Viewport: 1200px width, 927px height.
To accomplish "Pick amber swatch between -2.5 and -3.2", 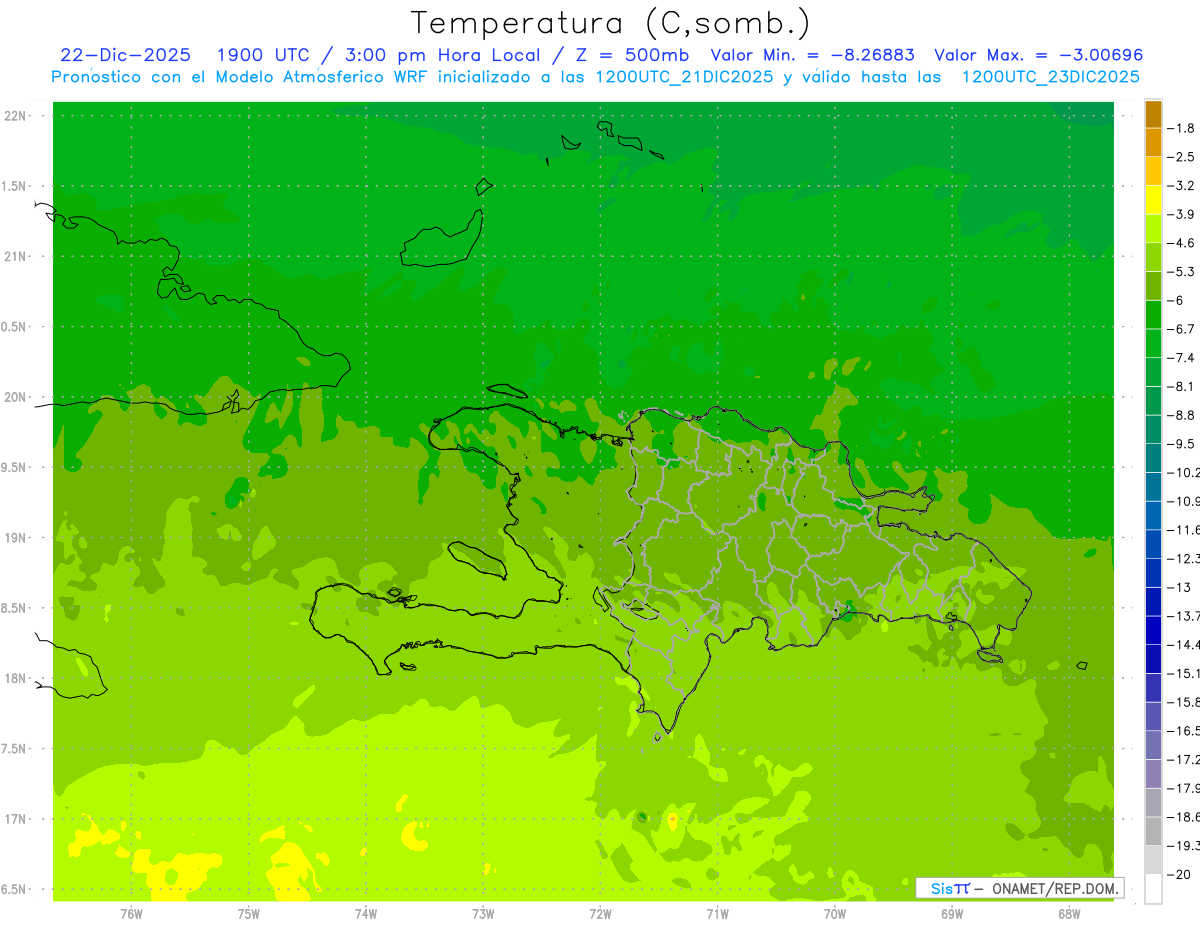I will [1153, 171].
